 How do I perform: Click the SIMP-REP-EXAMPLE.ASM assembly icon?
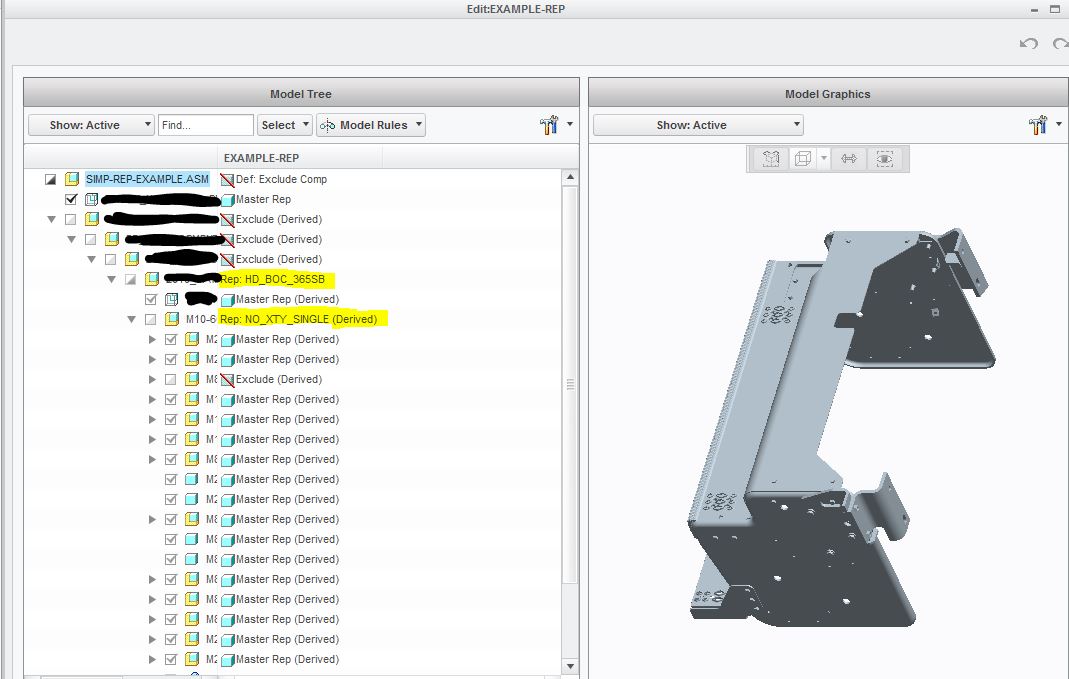tap(72, 179)
